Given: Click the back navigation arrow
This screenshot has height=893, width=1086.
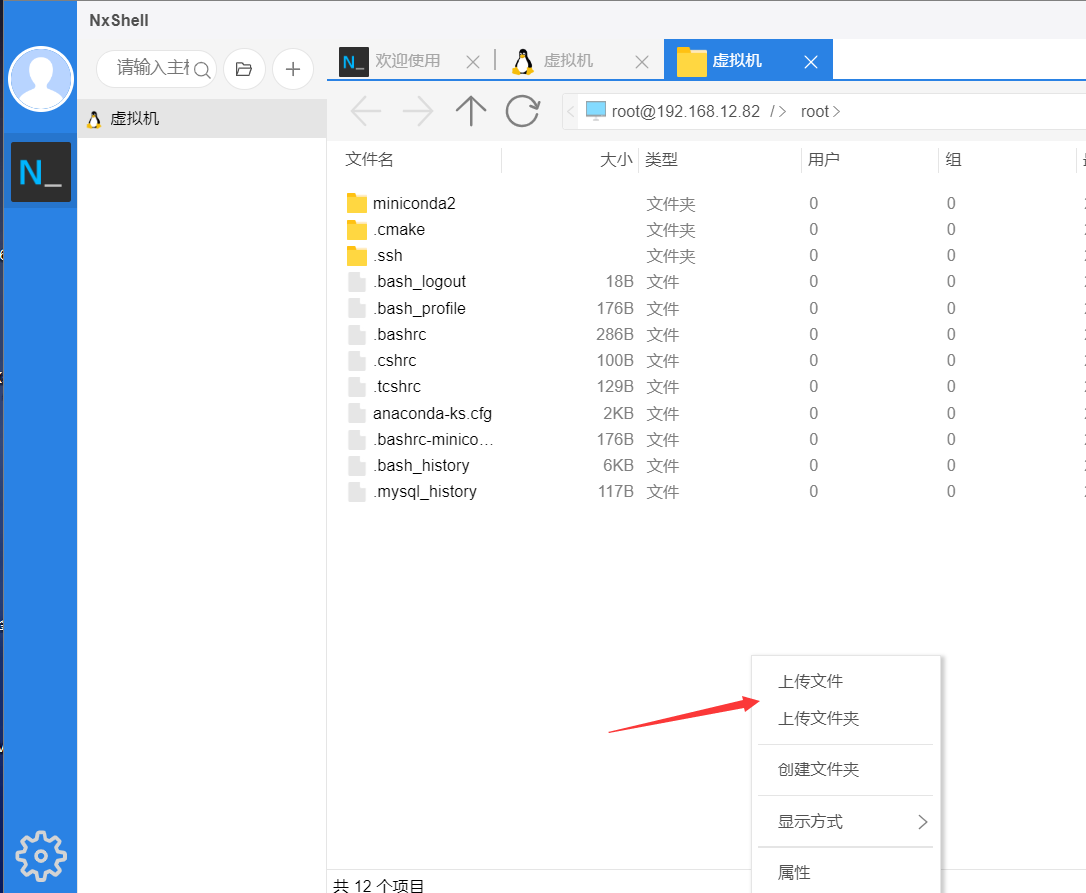Looking at the screenshot, I should pyautogui.click(x=366, y=111).
